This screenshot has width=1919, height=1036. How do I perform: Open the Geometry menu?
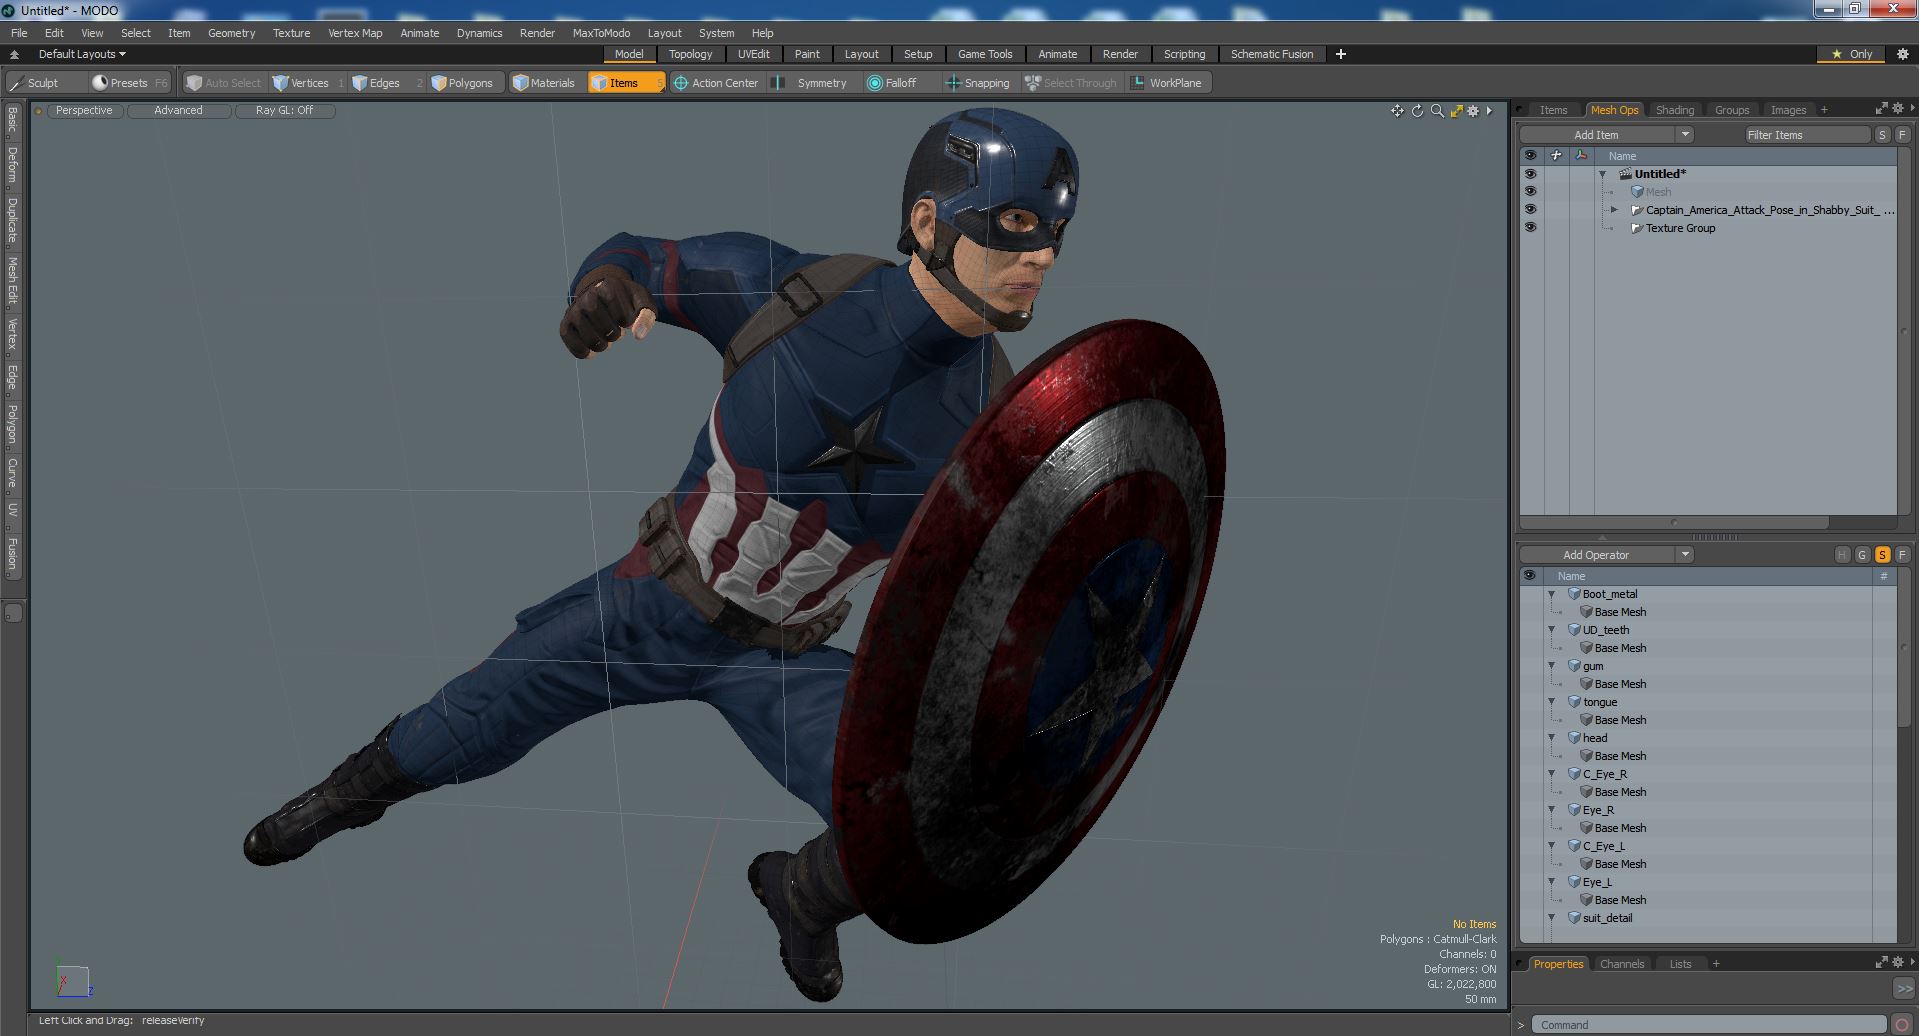tap(231, 33)
